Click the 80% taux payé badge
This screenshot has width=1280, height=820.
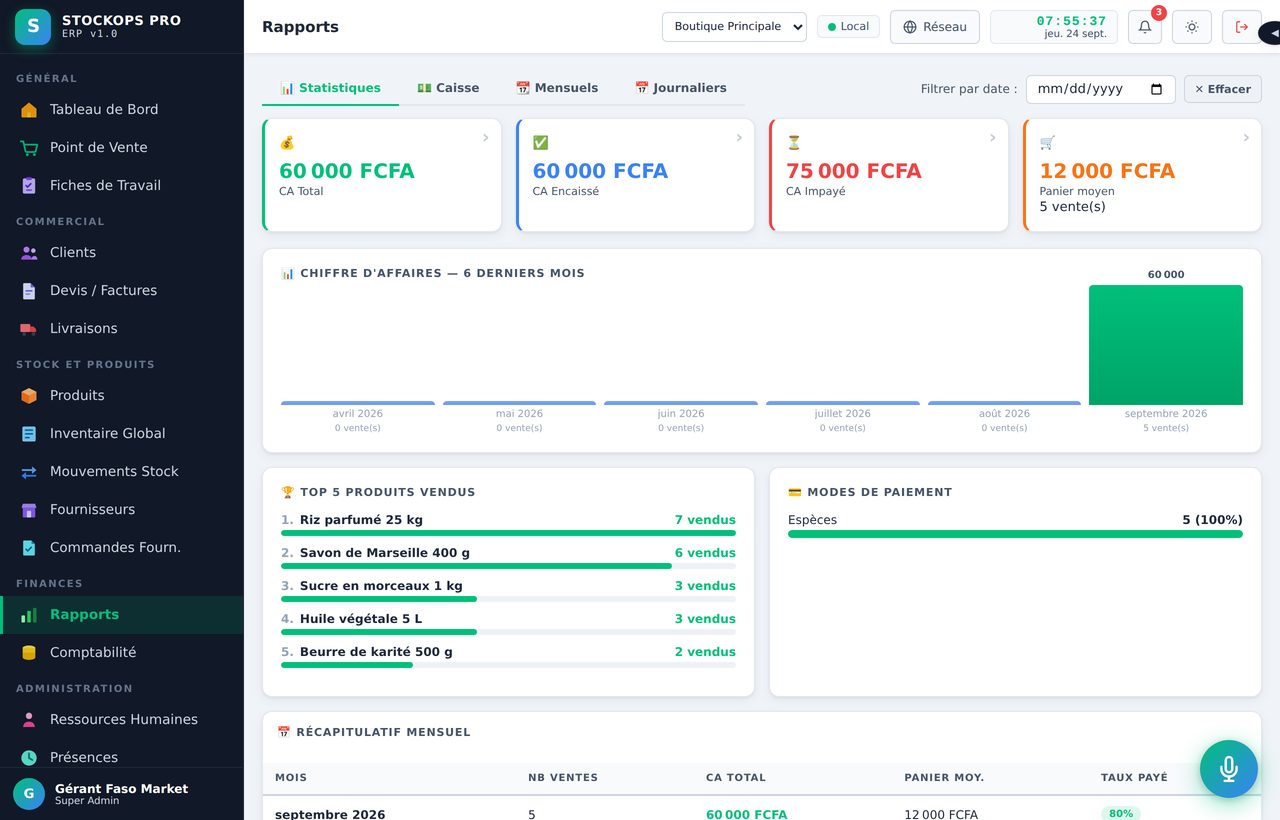pos(1121,814)
